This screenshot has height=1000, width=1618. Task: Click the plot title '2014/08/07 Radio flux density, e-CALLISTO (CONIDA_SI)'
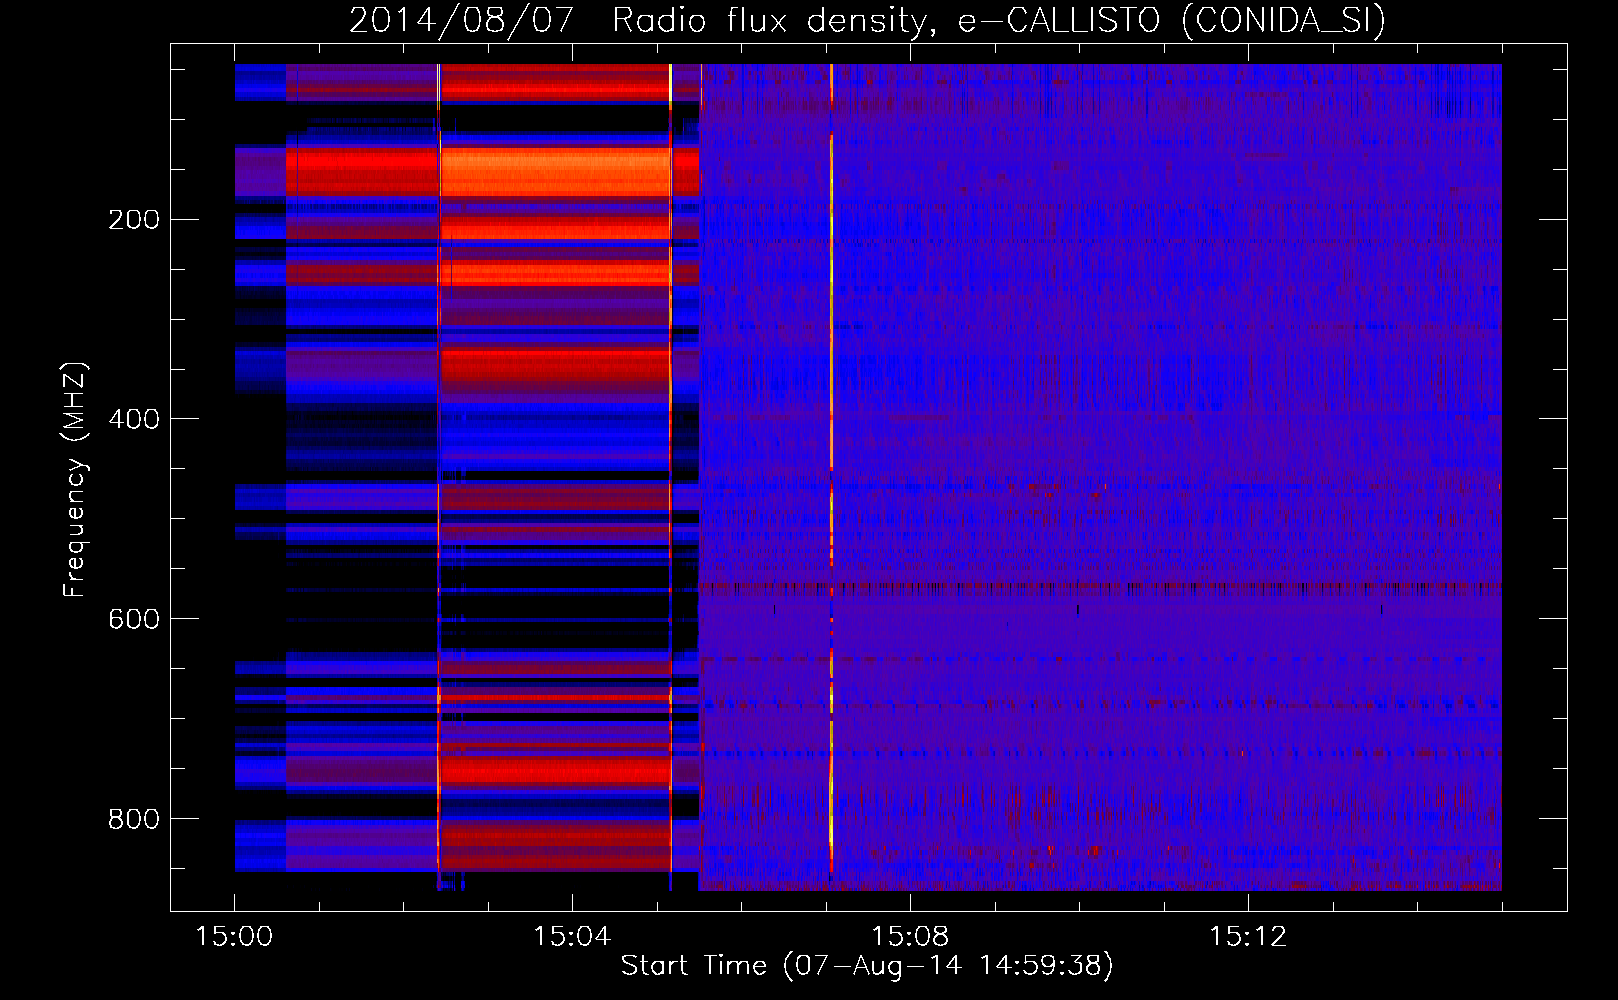867,20
